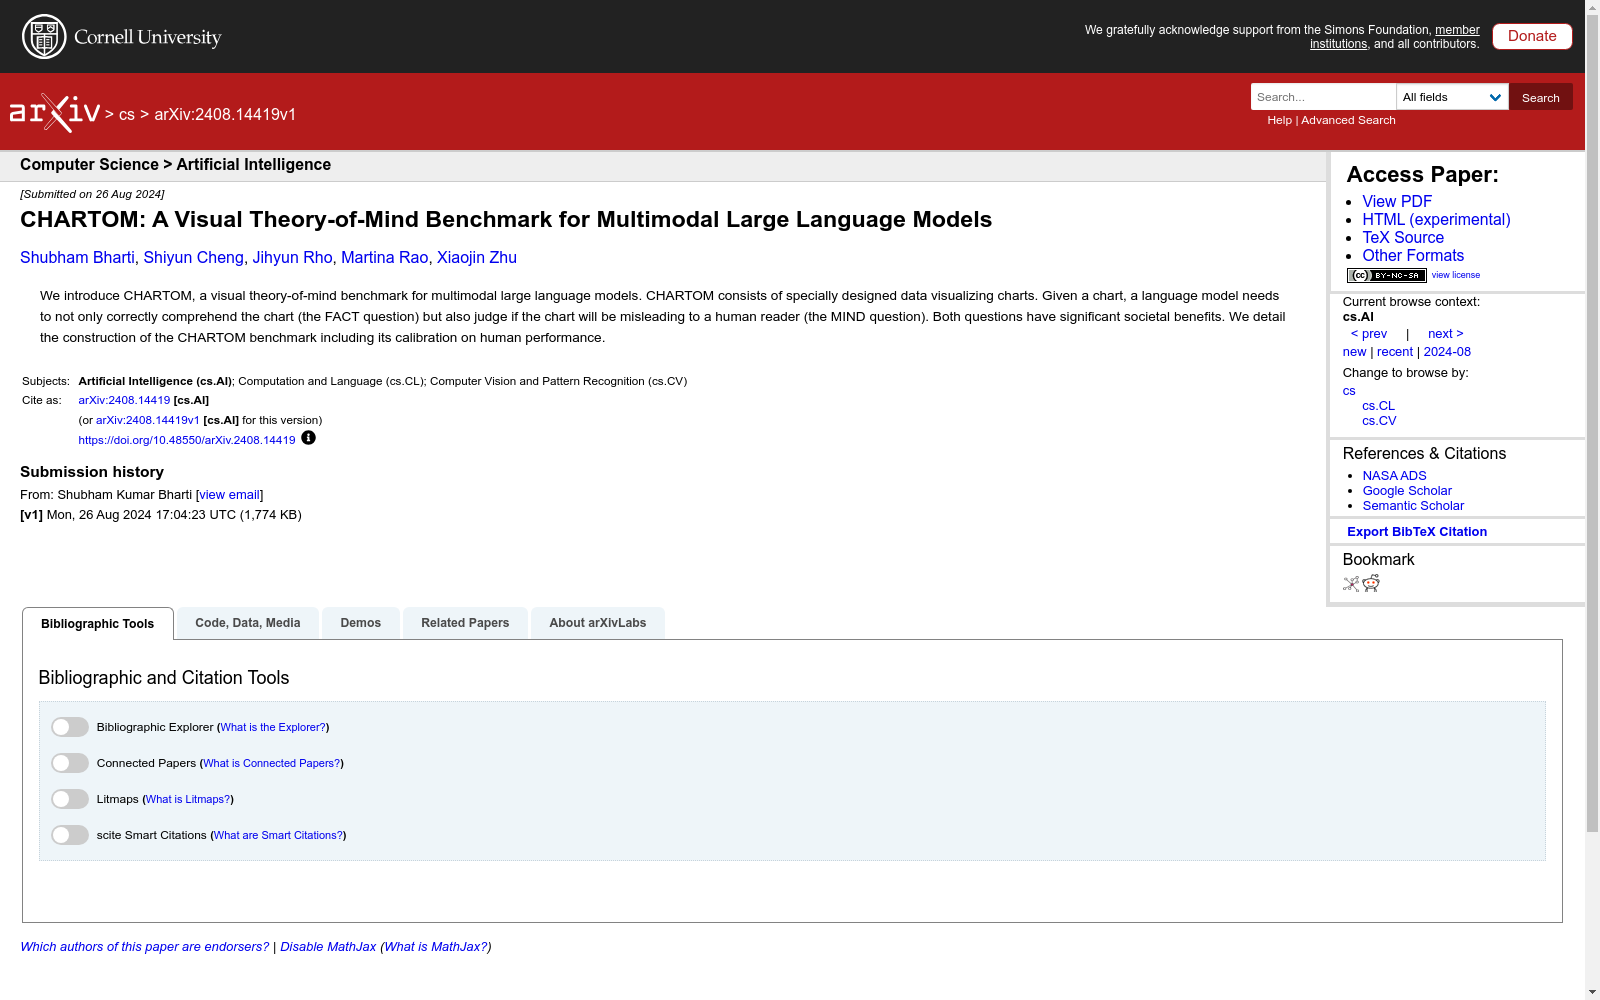
Task: Open What is Connected Papers? link
Action: 272,764
